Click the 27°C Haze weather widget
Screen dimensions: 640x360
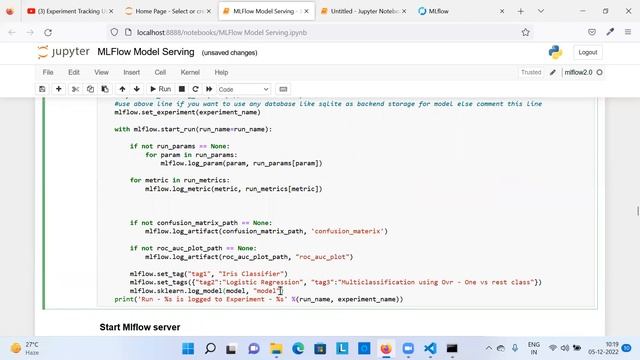[x=25, y=348]
